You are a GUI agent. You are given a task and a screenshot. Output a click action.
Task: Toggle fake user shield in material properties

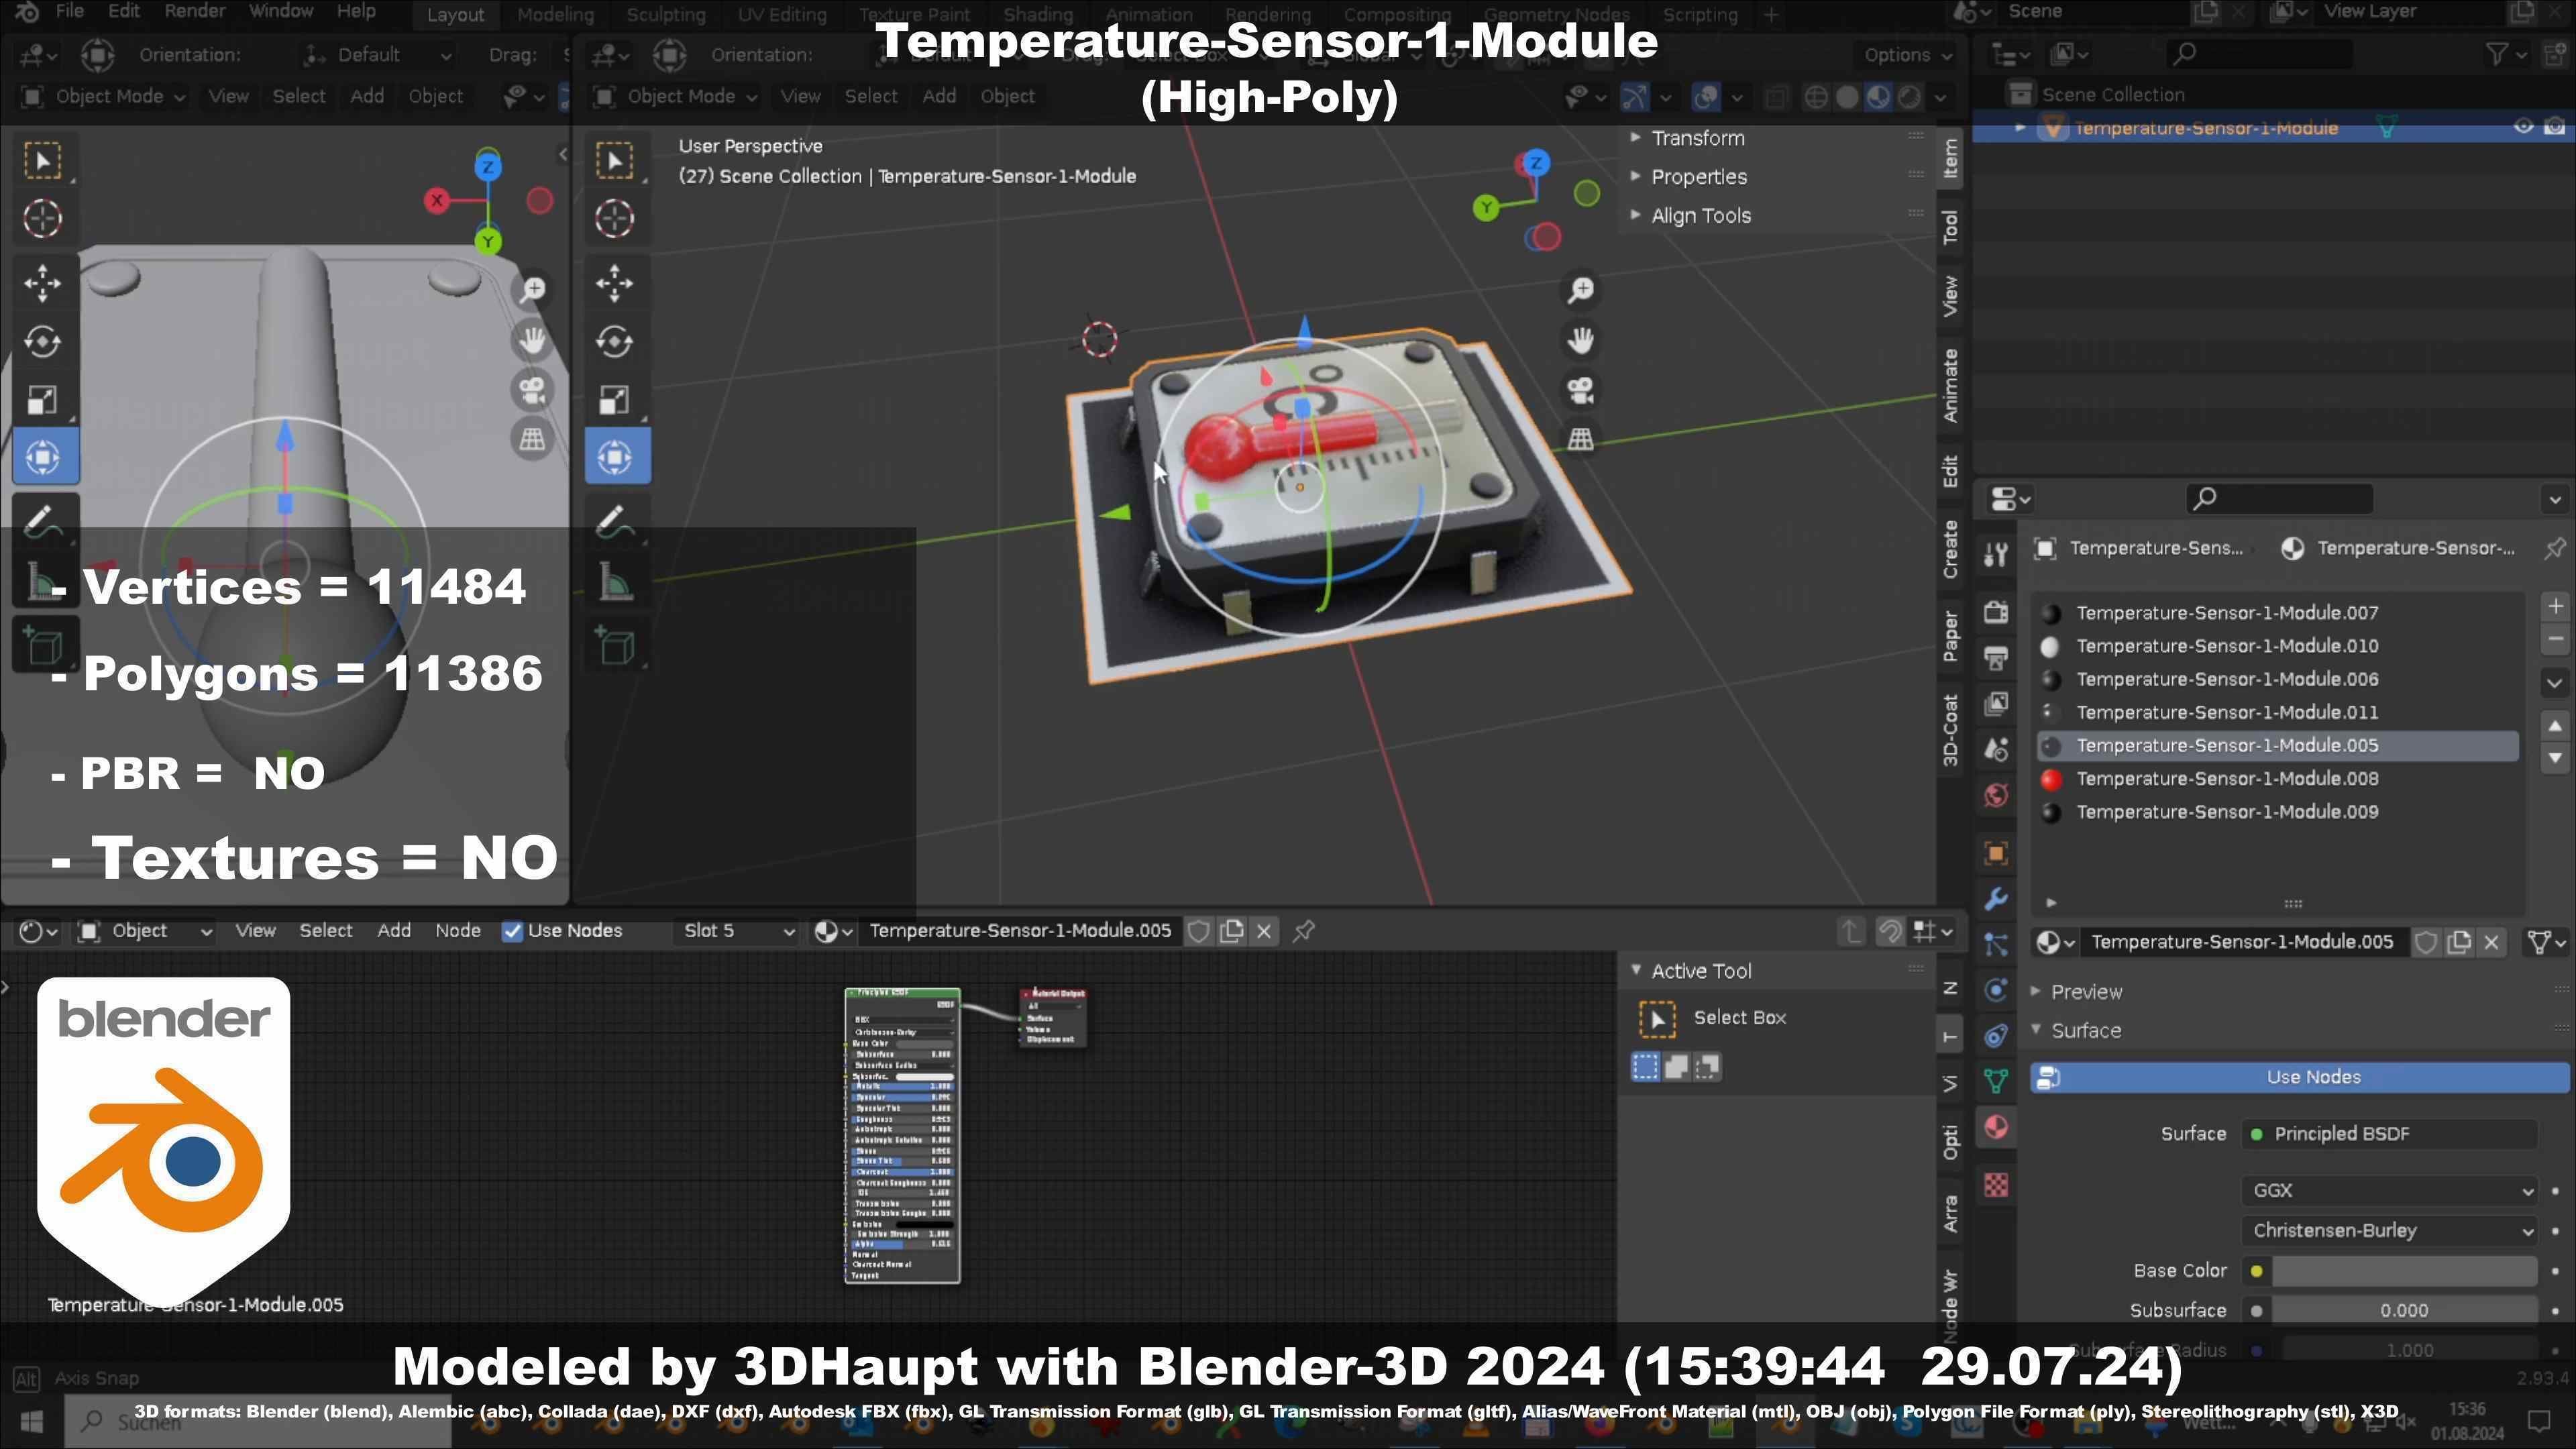point(2426,942)
